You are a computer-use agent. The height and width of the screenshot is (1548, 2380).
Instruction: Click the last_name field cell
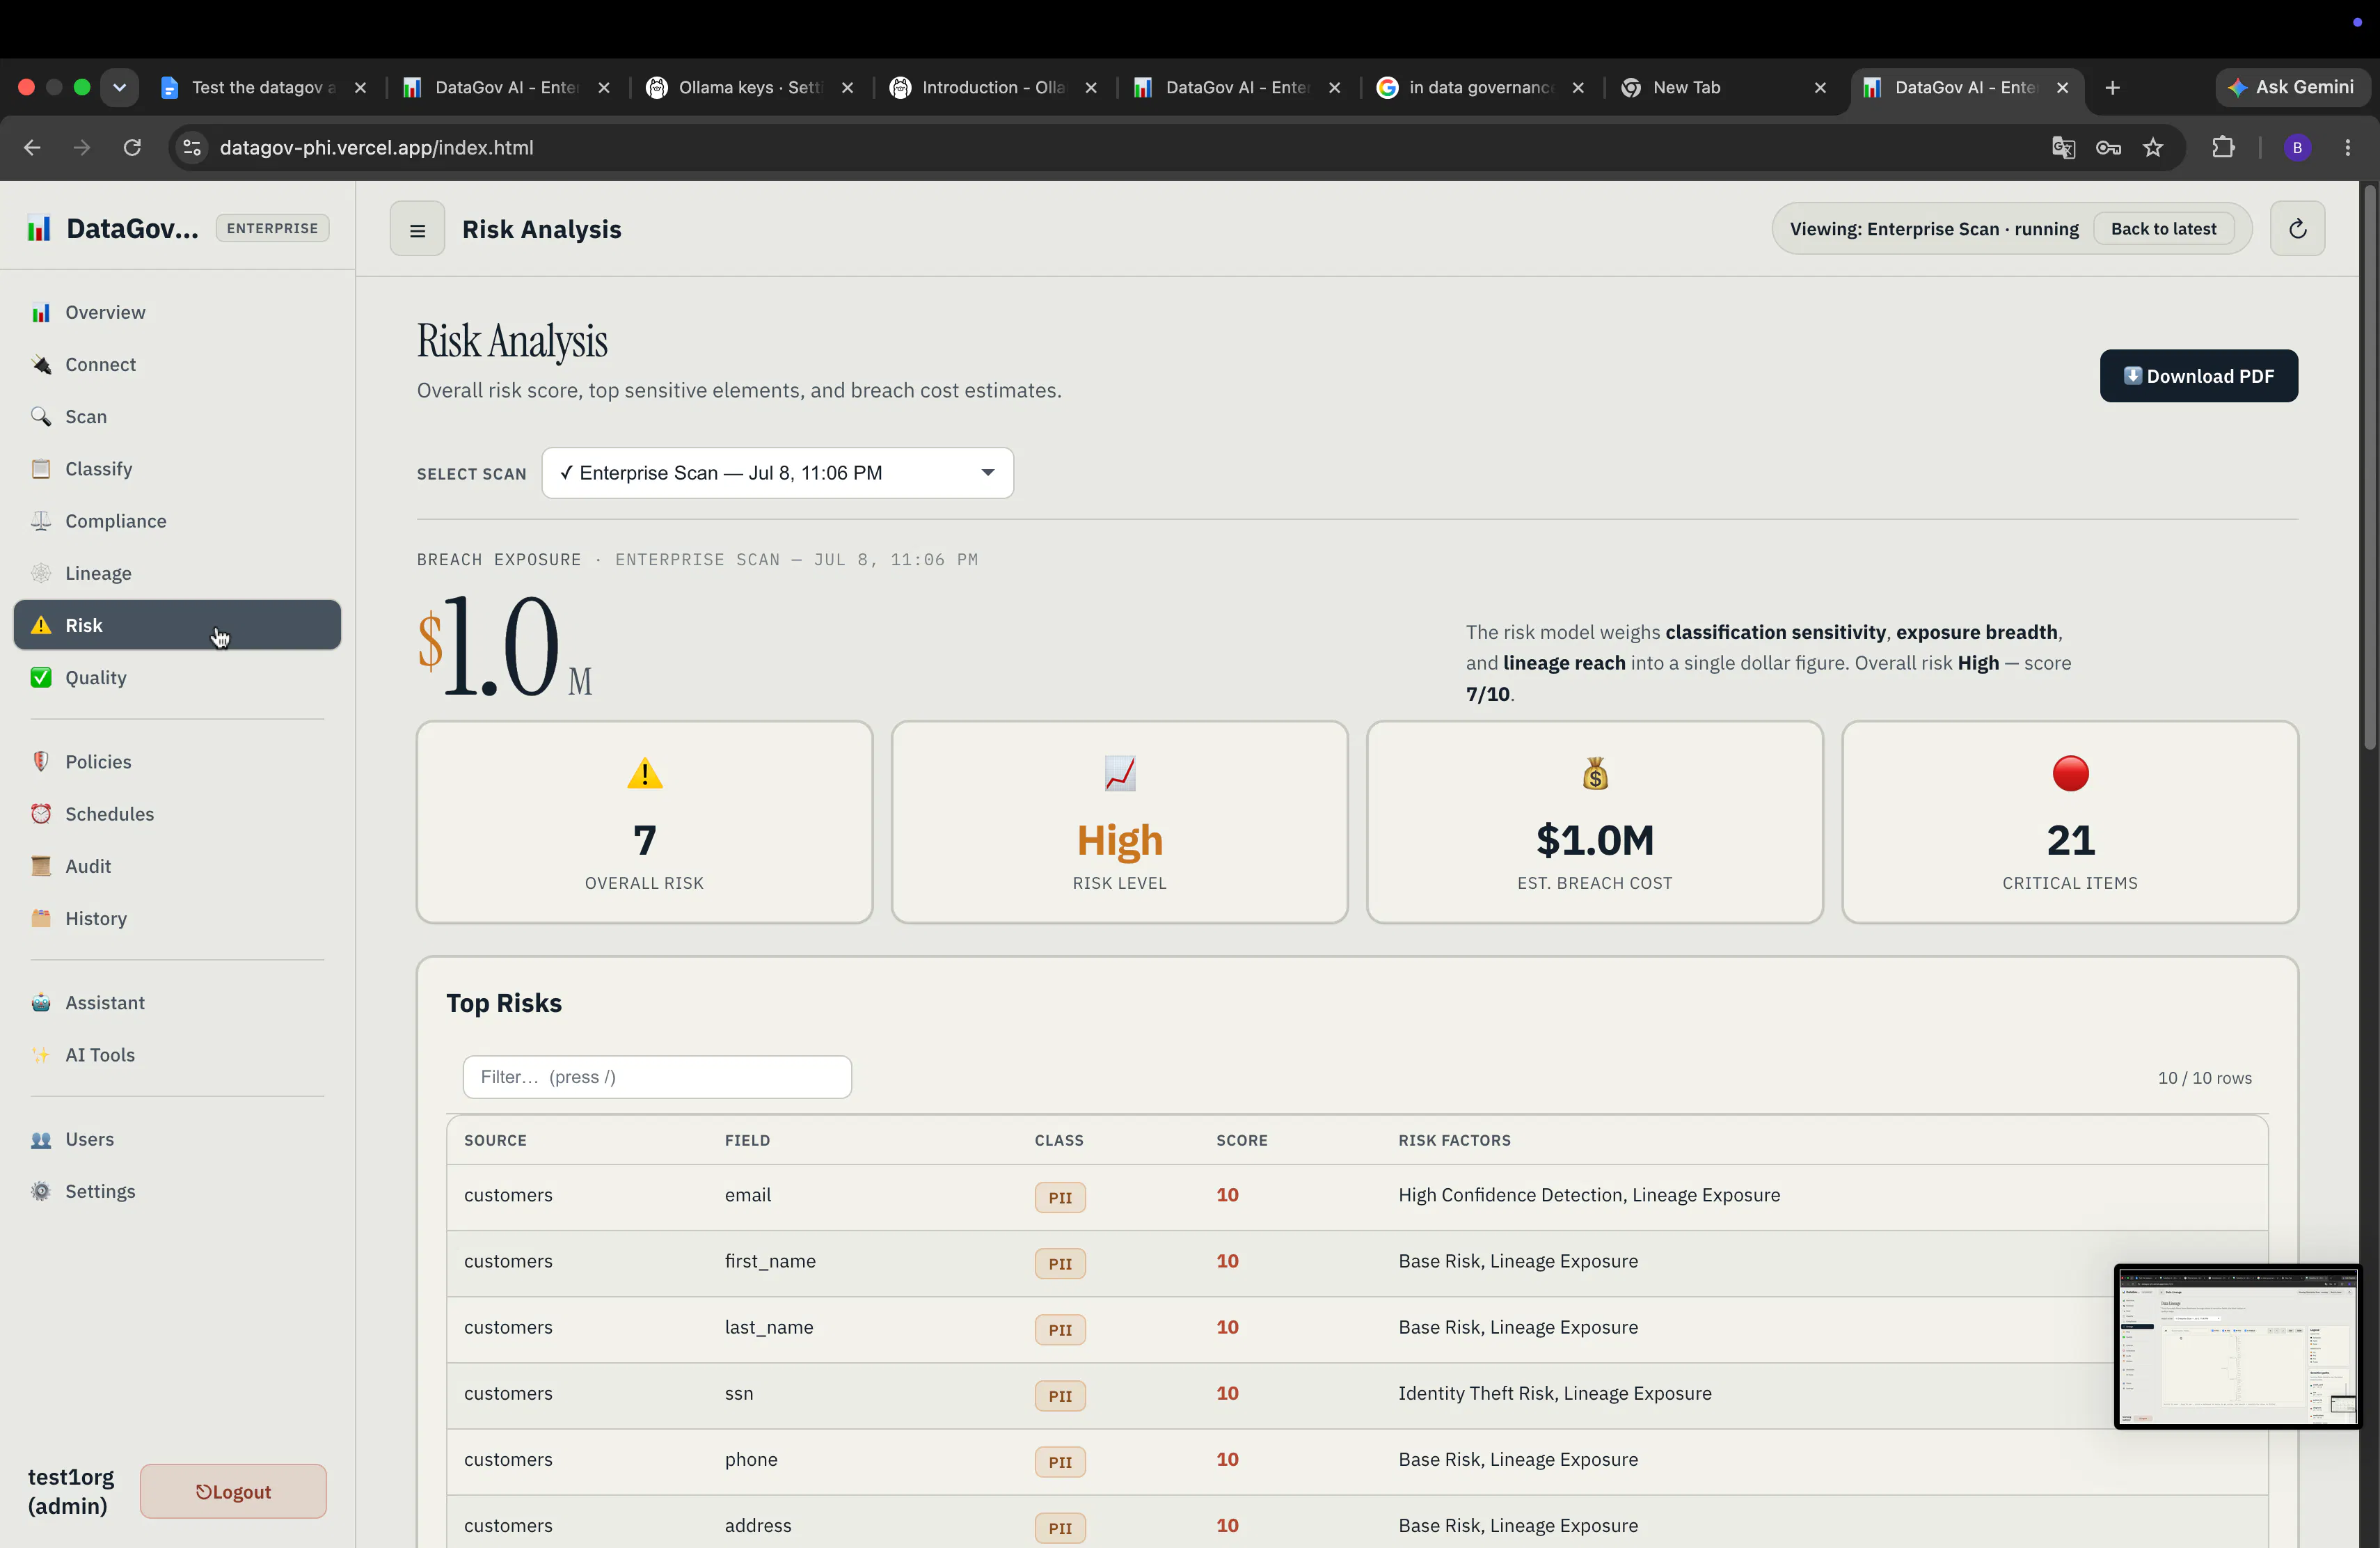pos(769,1327)
